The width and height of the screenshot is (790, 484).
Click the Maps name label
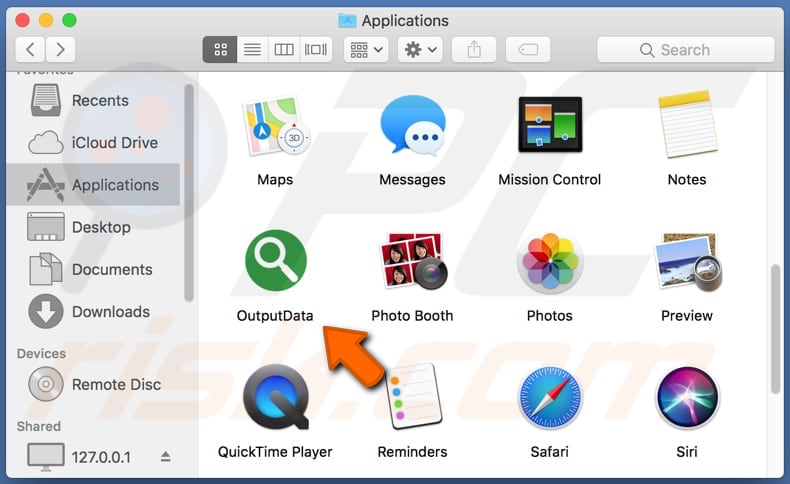[275, 179]
